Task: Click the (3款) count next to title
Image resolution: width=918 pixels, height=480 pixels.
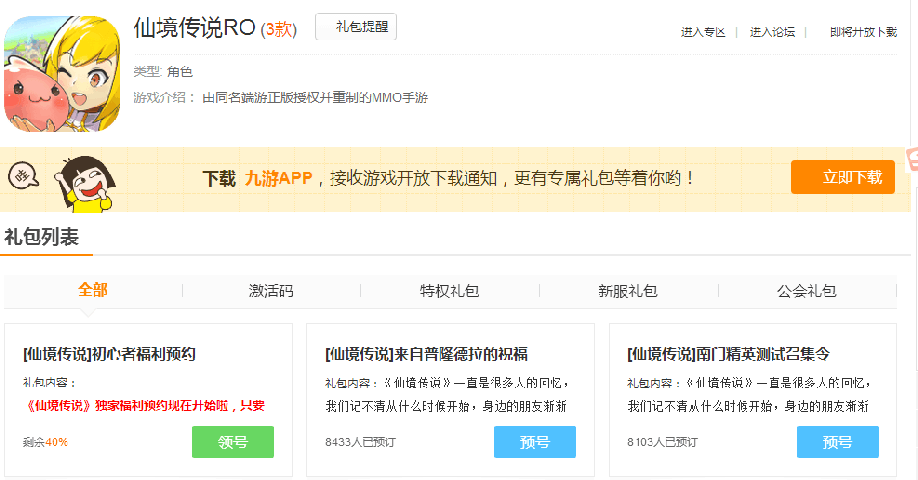Action: tap(279, 29)
